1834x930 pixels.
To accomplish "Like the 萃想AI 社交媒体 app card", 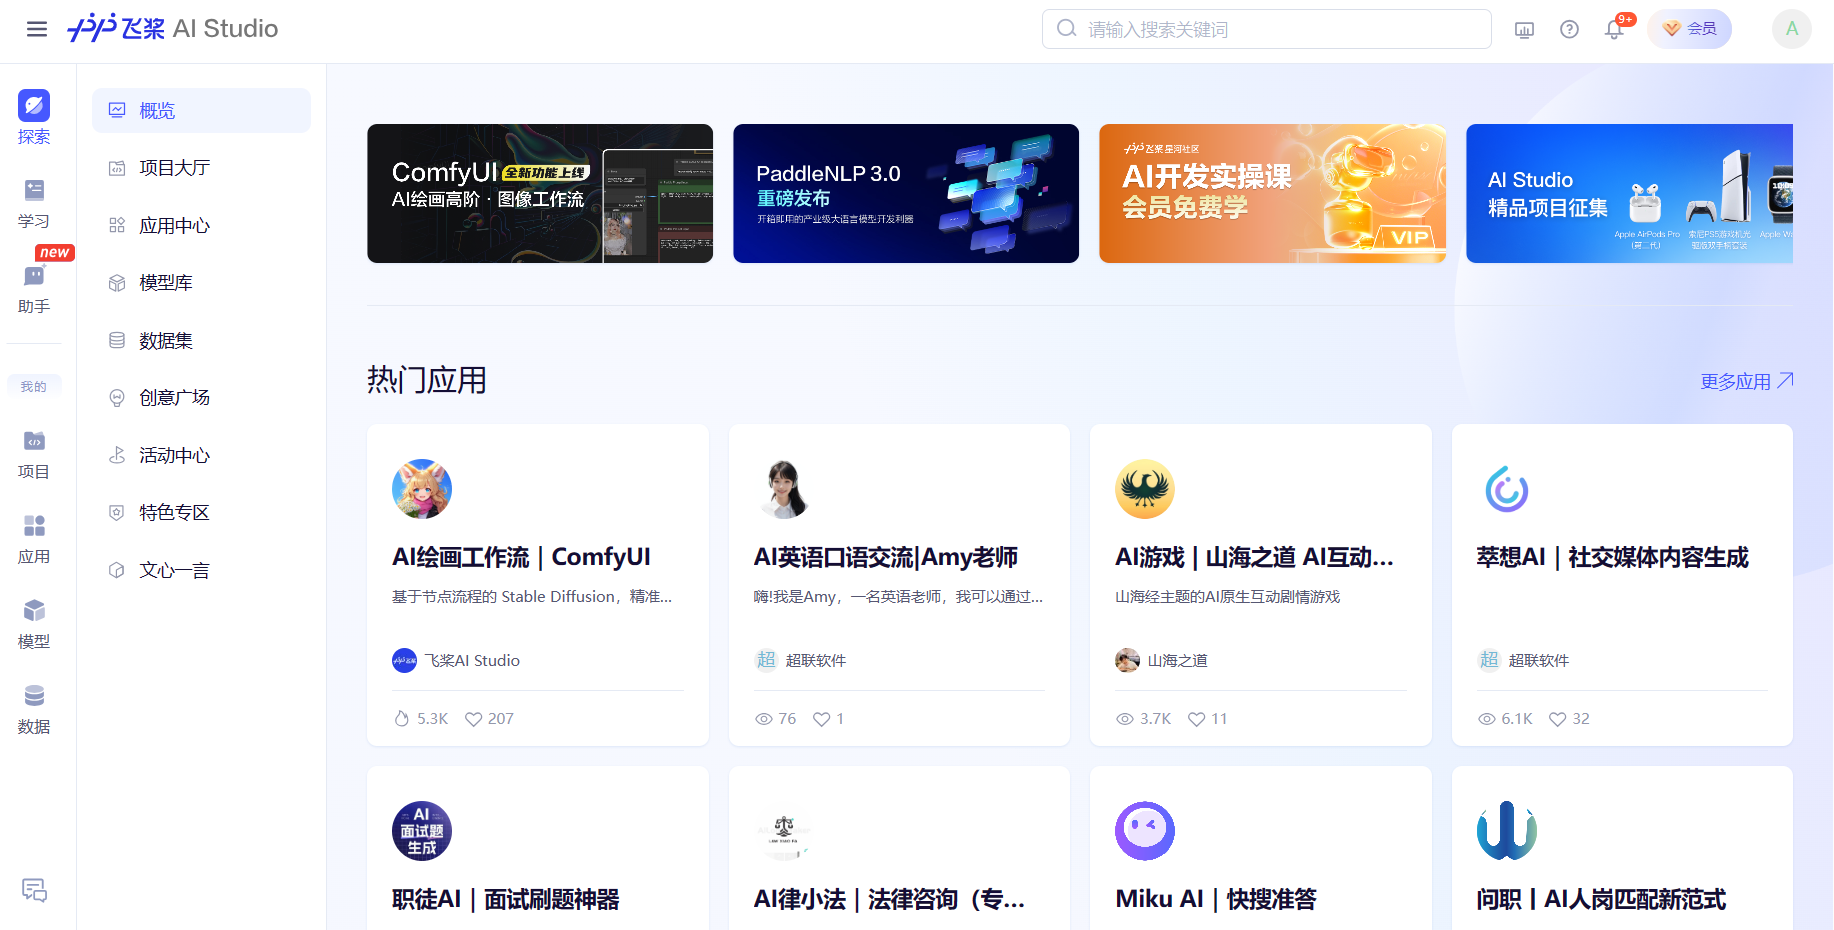I will pyautogui.click(x=1557, y=718).
